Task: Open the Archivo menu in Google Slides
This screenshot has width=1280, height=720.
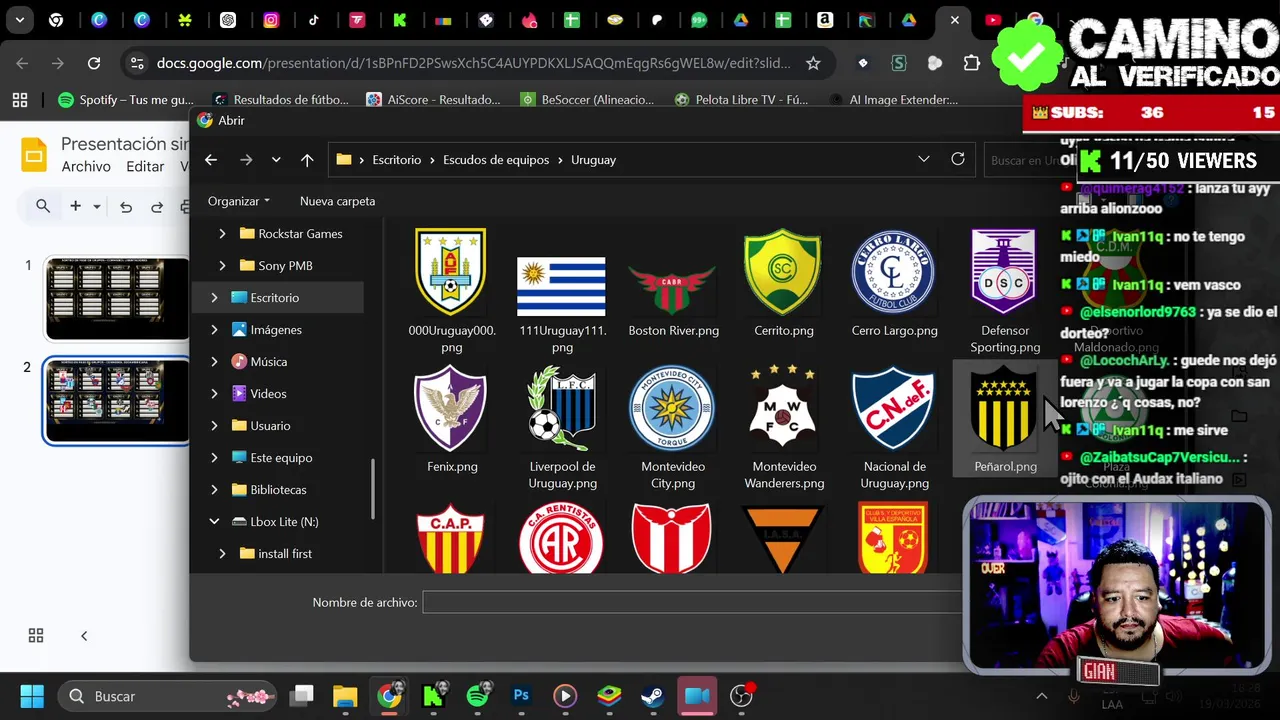Action: click(86, 167)
